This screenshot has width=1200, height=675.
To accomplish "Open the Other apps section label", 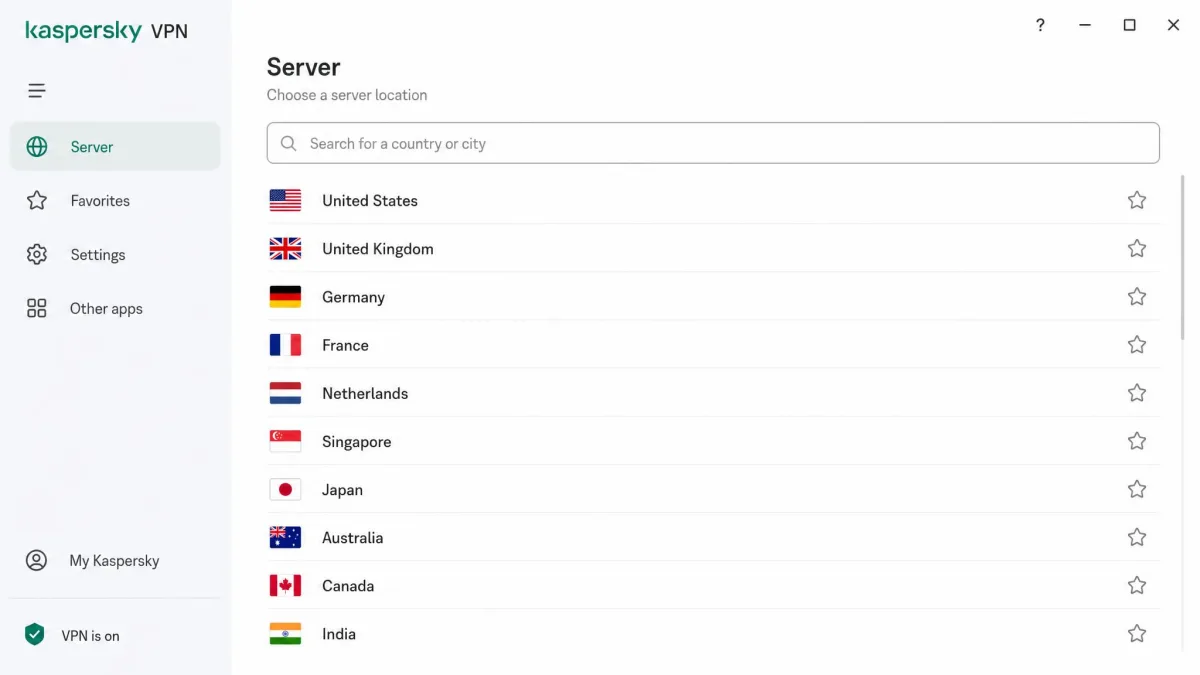I will click(106, 309).
